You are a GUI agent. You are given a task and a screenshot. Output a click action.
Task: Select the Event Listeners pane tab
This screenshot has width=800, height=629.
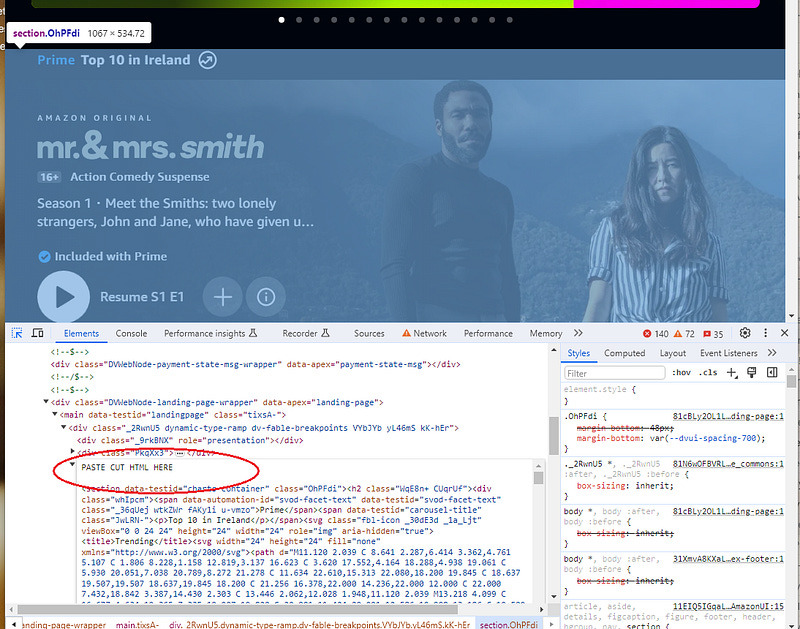[728, 353]
